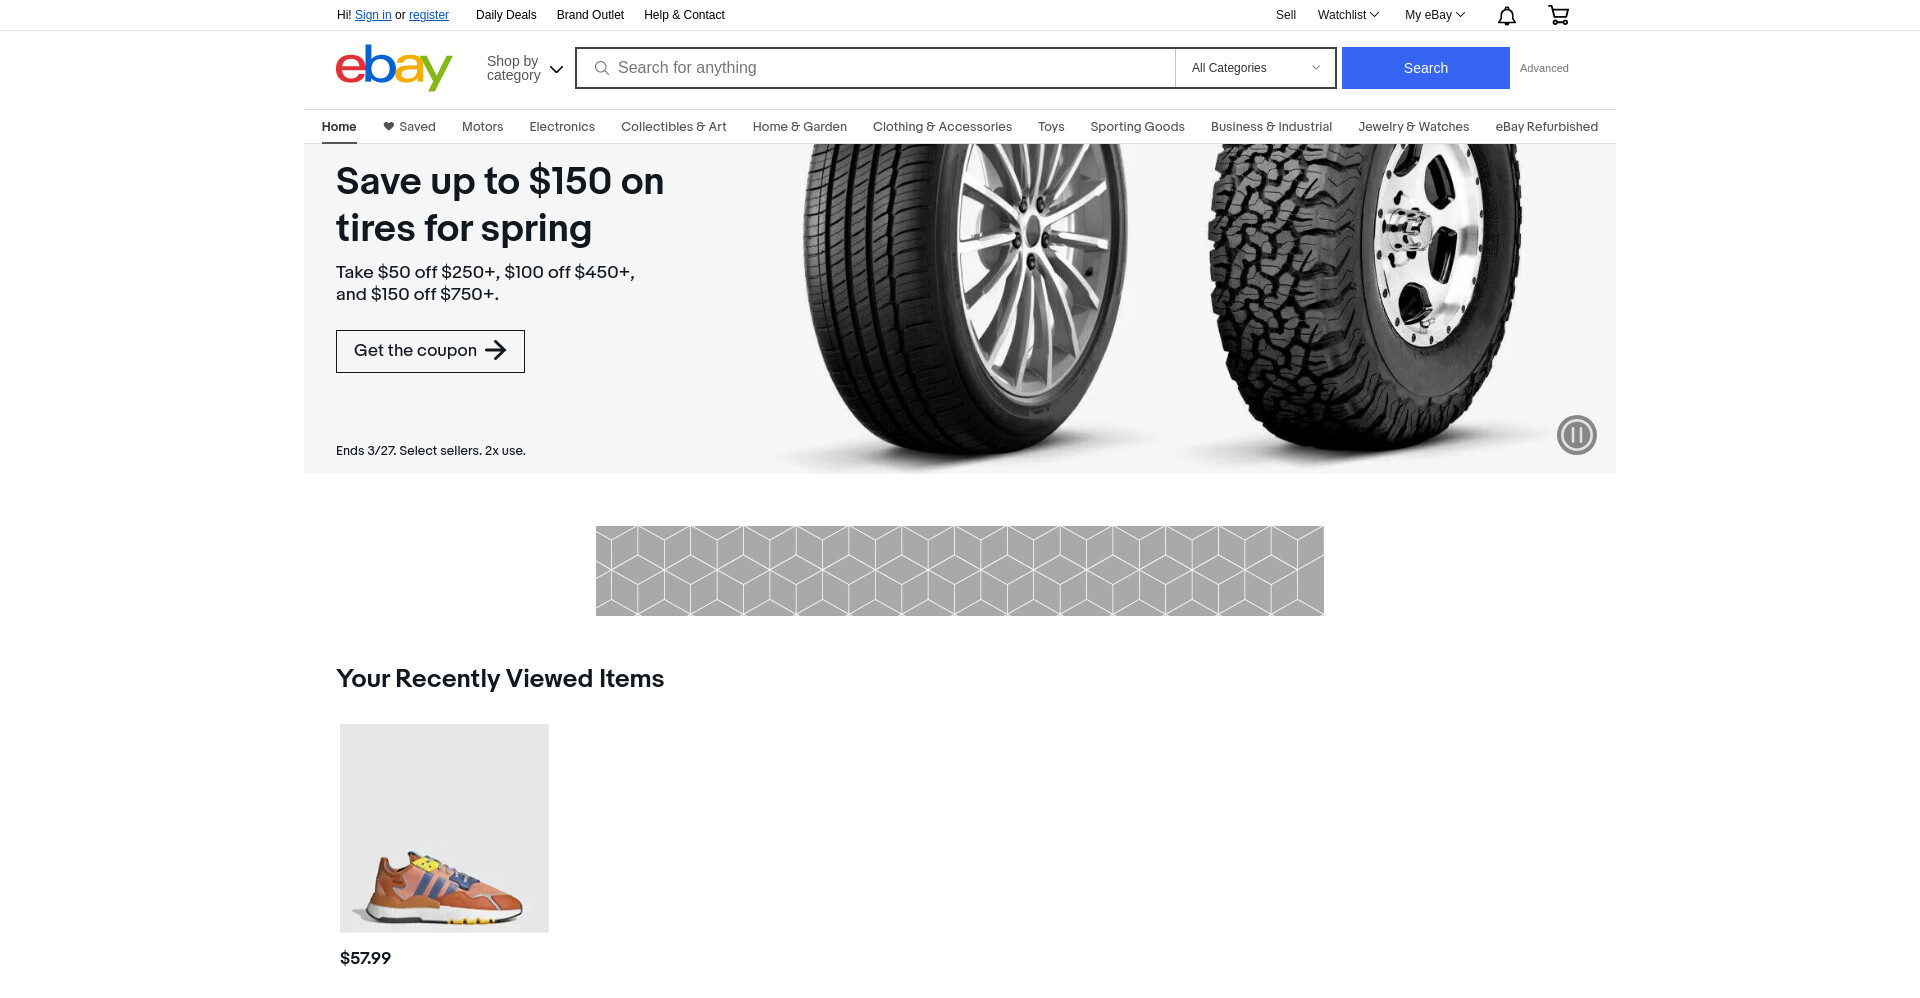Open the shopping cart icon

pyautogui.click(x=1558, y=15)
